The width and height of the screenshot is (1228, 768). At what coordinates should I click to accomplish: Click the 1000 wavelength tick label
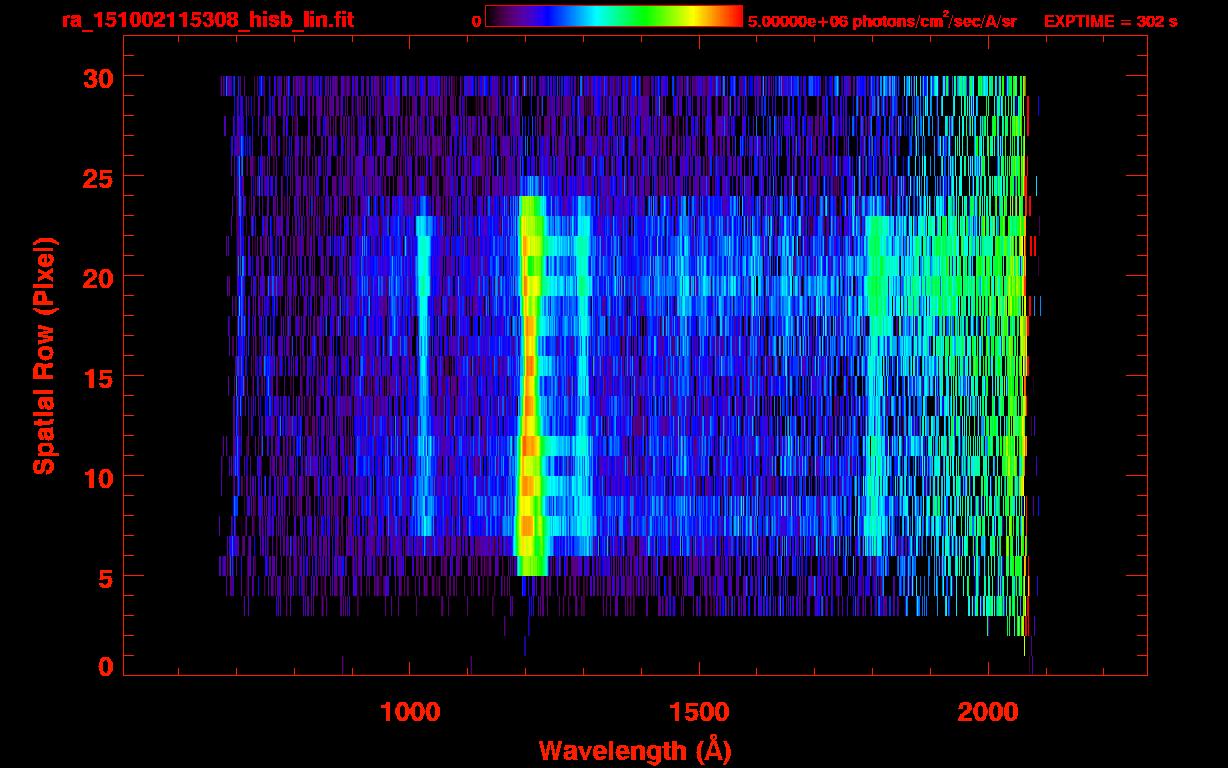409,712
